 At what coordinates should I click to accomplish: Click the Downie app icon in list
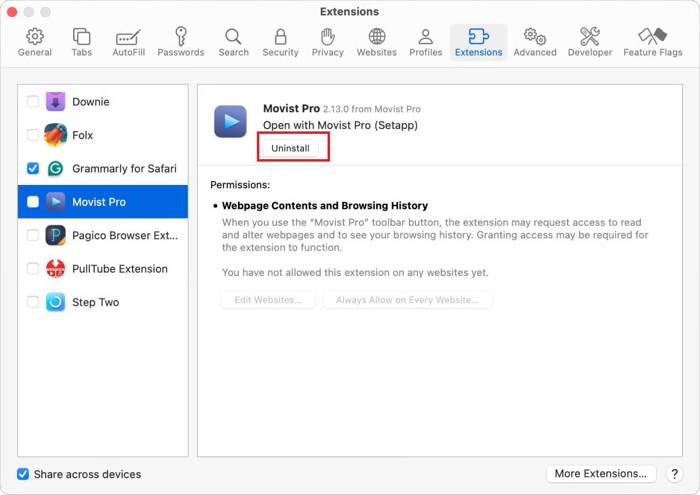coord(55,101)
